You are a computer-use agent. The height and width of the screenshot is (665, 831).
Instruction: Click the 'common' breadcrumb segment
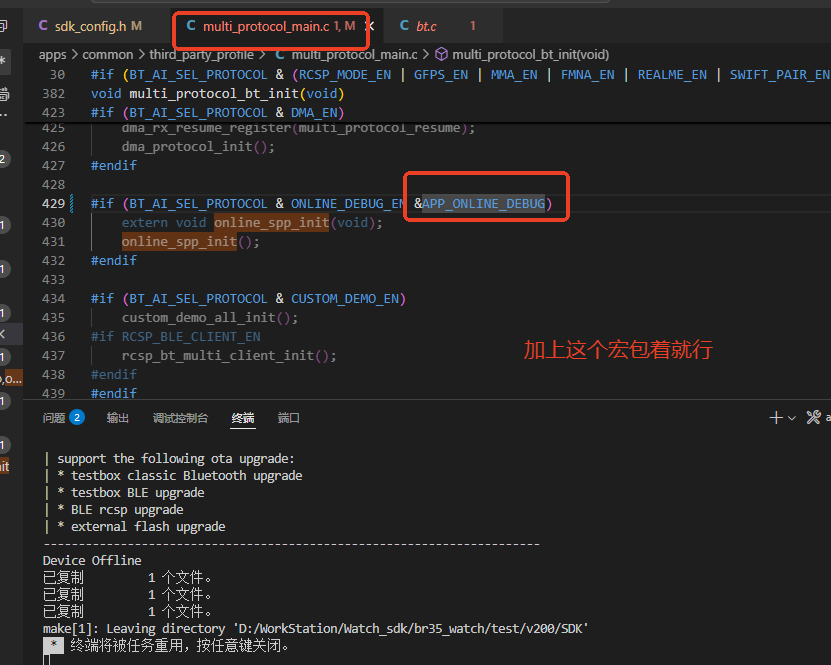pos(108,55)
